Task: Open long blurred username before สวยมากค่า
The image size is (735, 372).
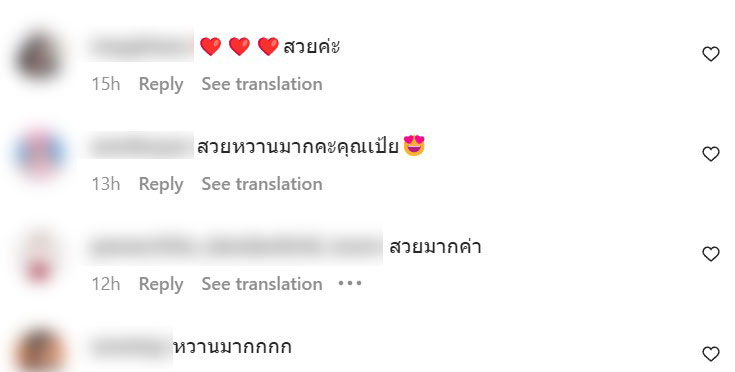Action: (x=236, y=246)
